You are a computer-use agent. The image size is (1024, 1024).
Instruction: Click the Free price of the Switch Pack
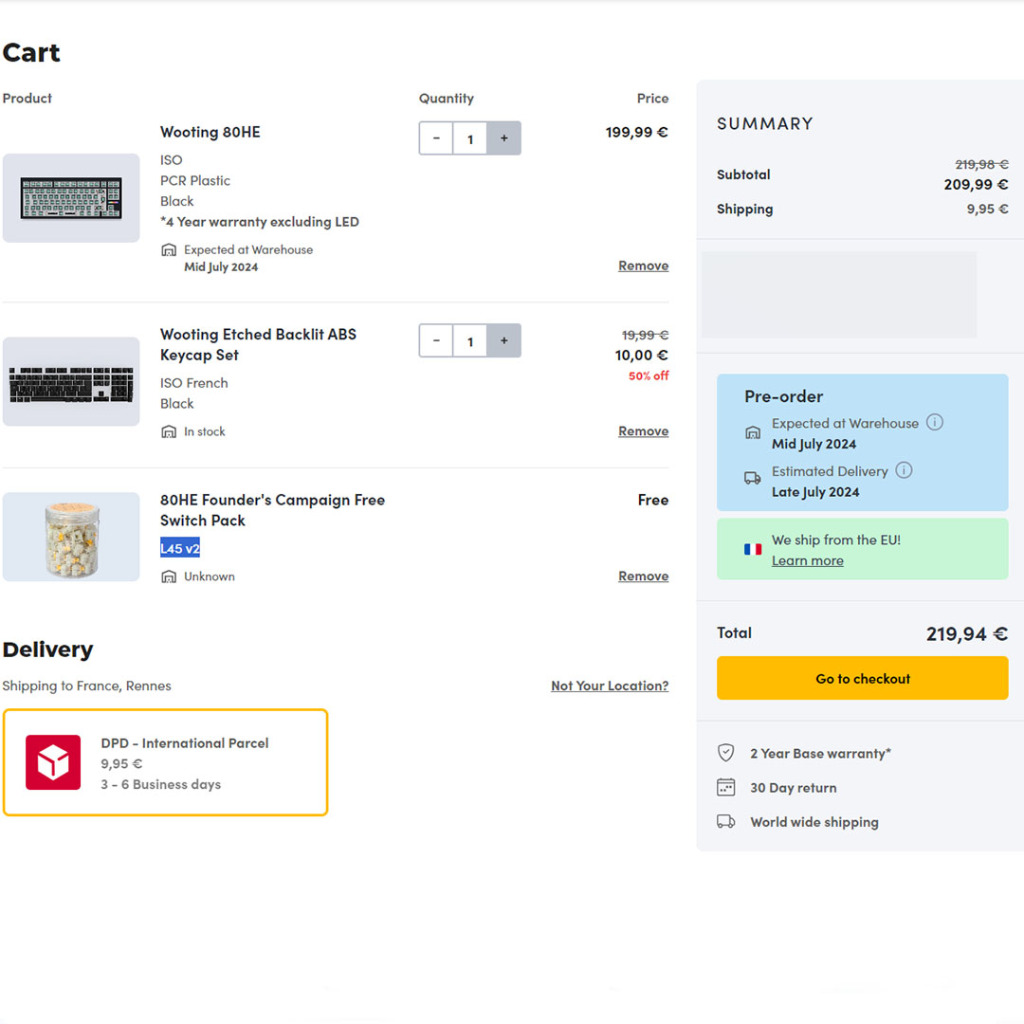point(653,500)
